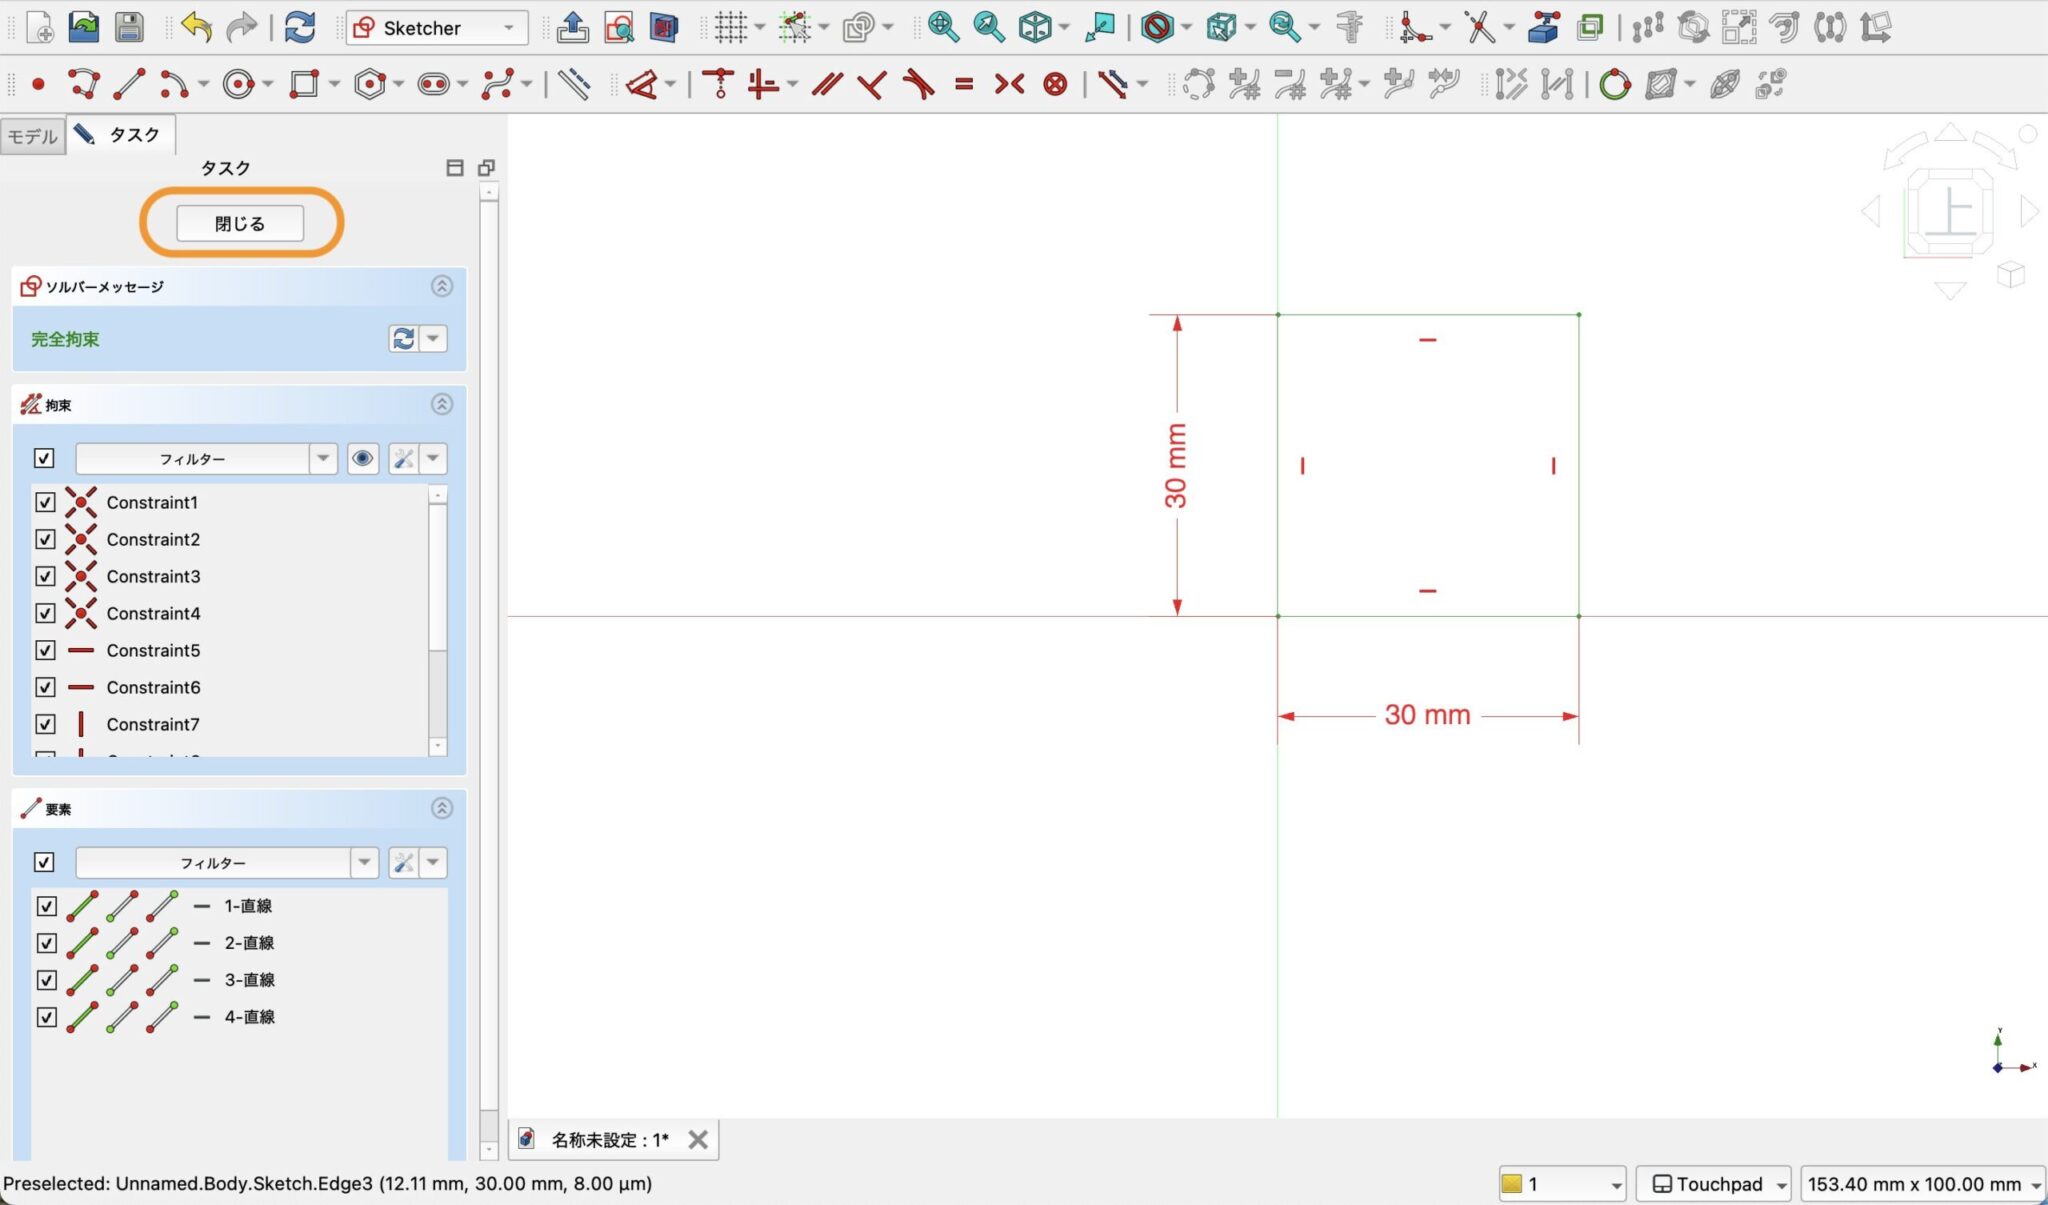Image resolution: width=2048 pixels, height=1205 pixels.
Task: Open the elements フィルター dropdown arrow
Action: tap(364, 862)
